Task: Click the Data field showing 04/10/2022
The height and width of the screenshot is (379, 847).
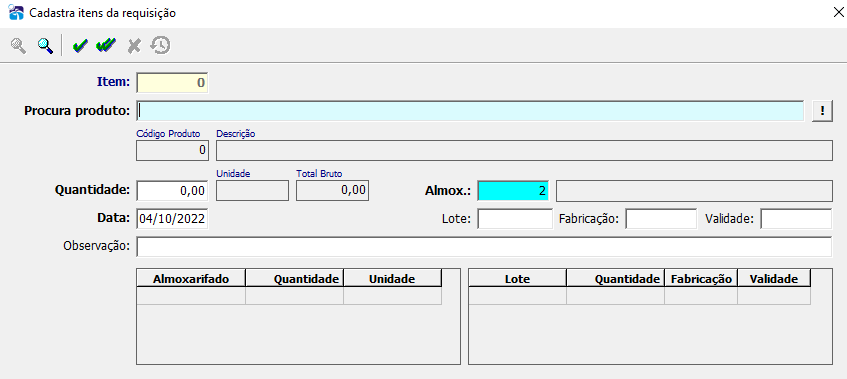Action: click(x=172, y=219)
